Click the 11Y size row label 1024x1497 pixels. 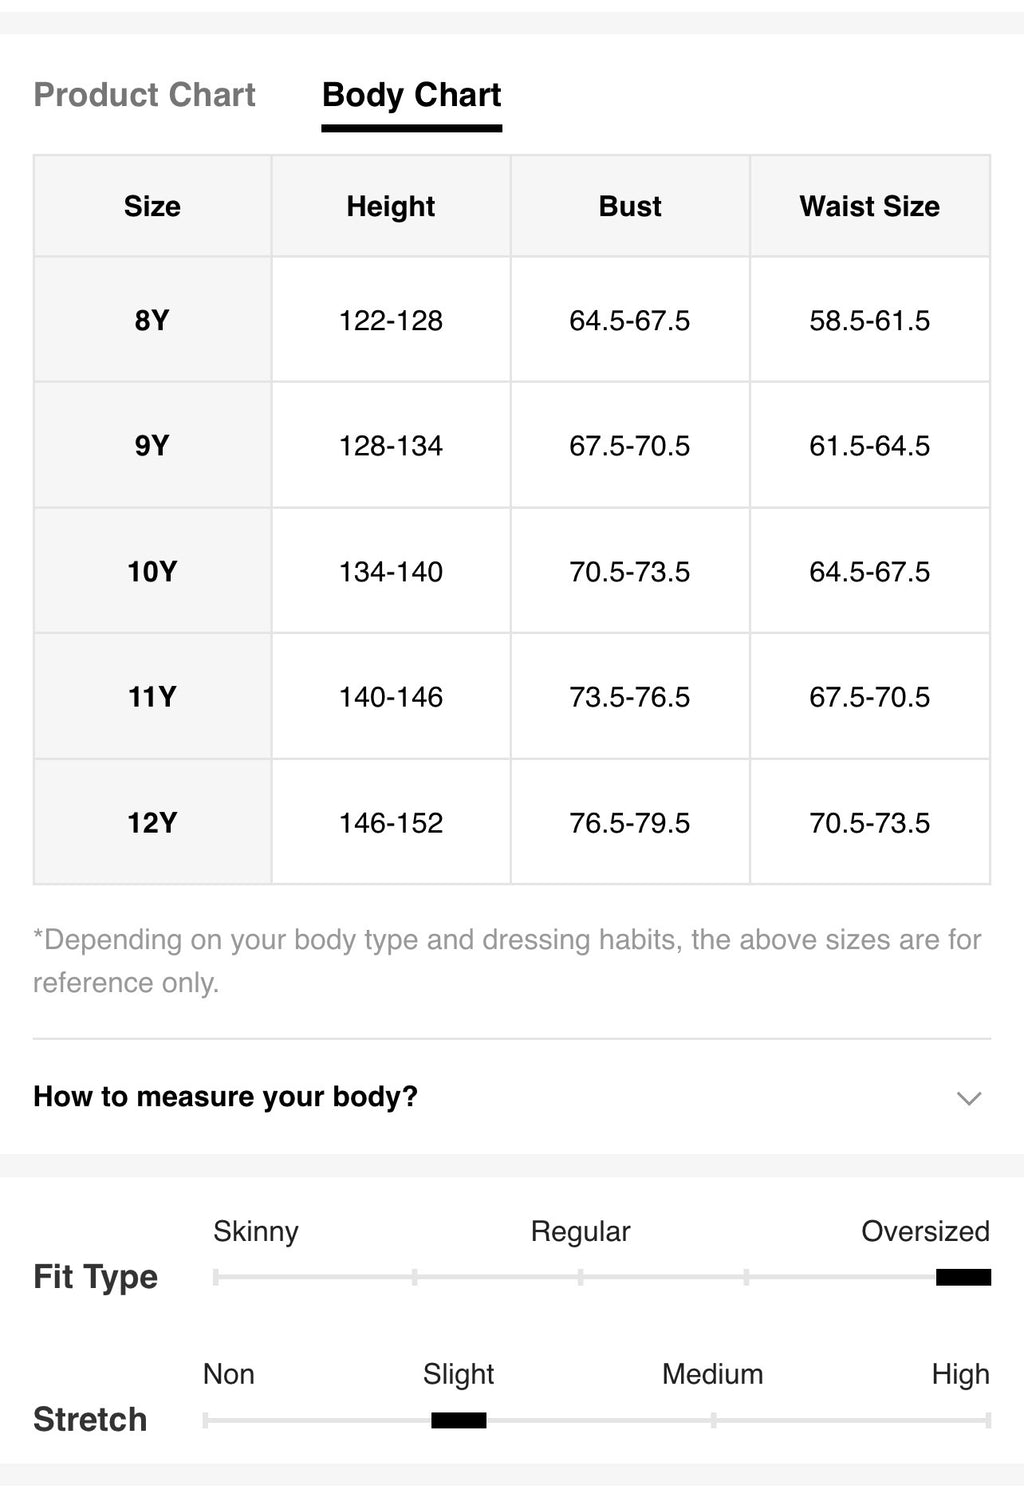point(152,697)
